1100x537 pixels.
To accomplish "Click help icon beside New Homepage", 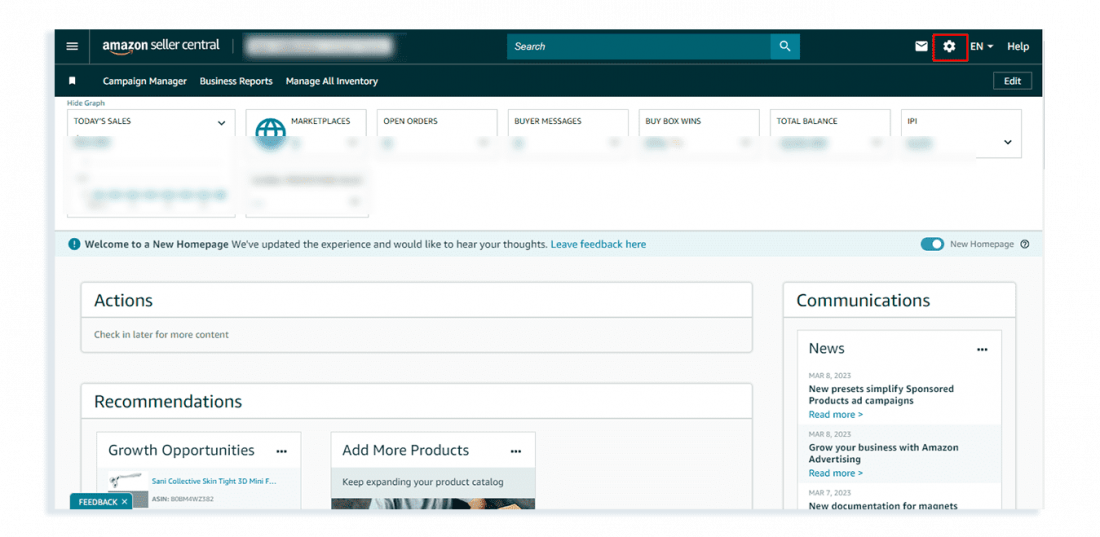I will 1024,244.
